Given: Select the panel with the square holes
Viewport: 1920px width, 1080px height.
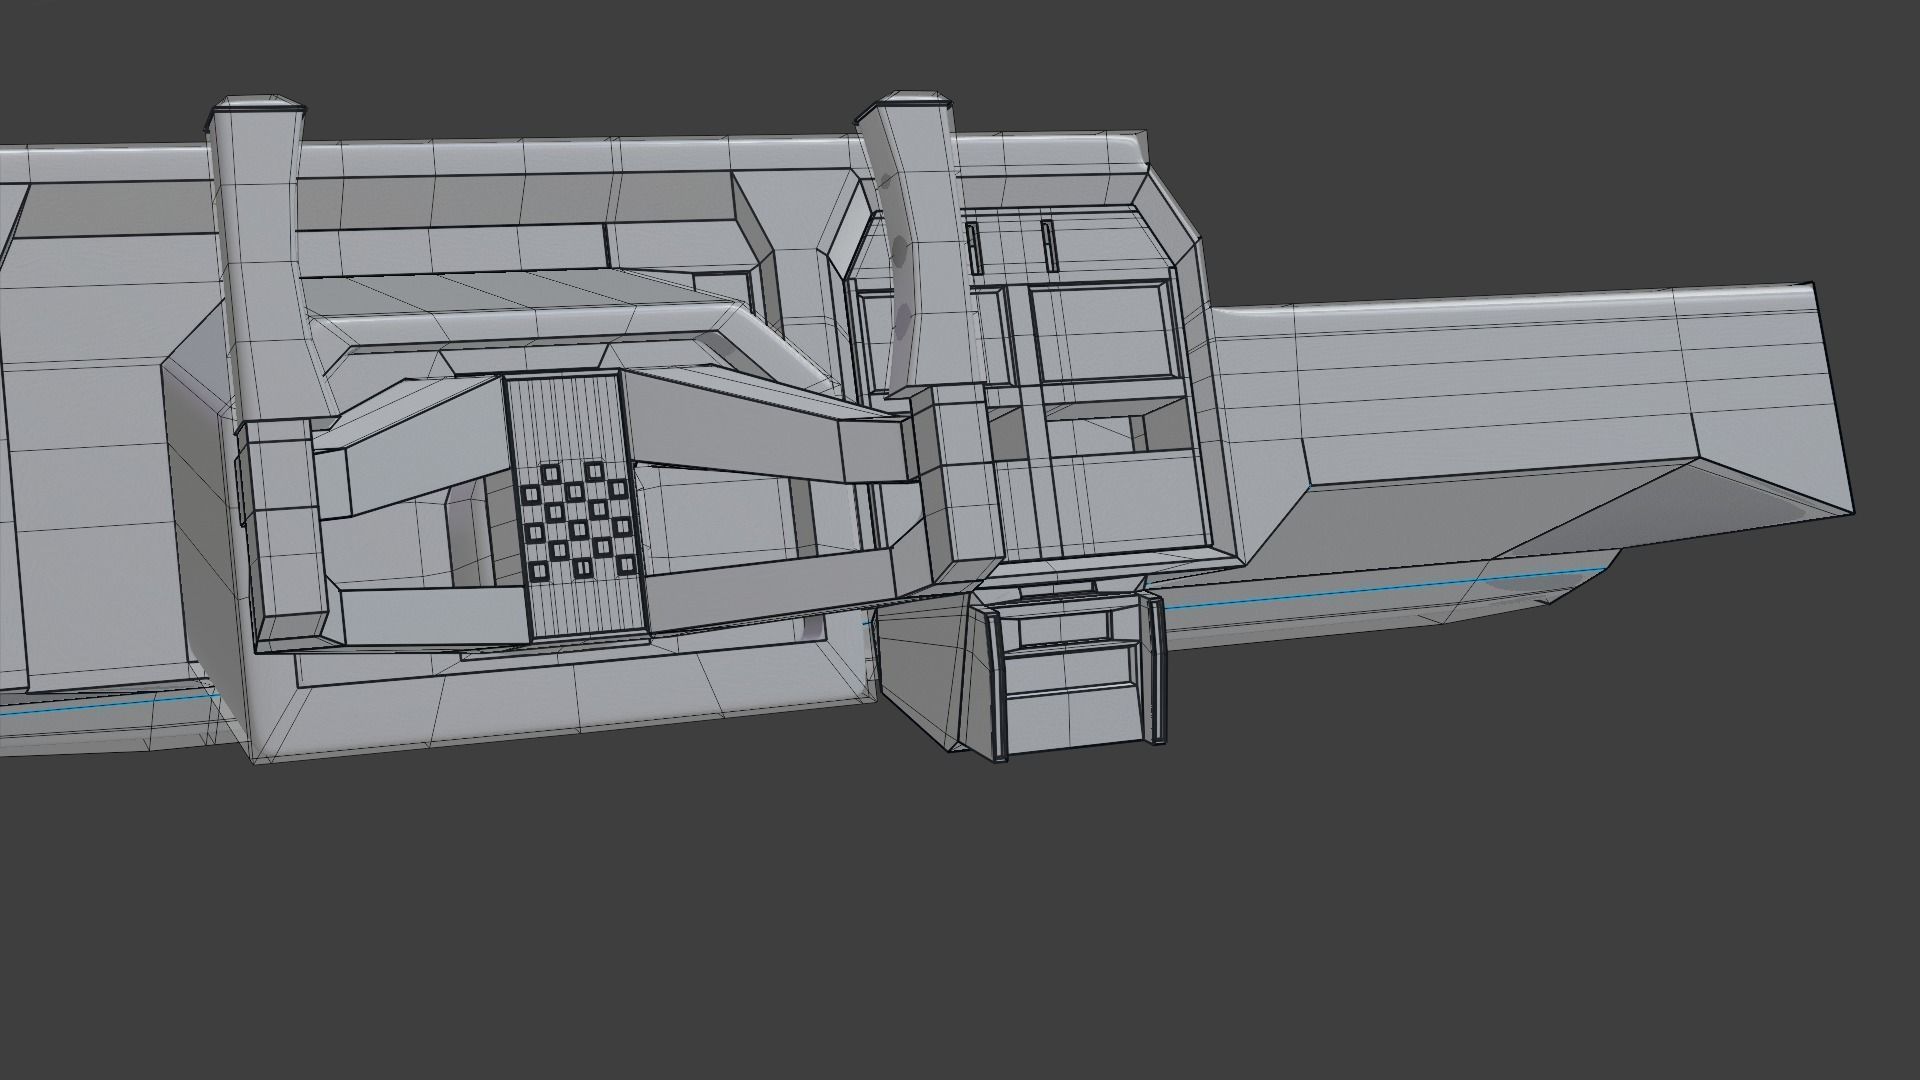Looking at the screenshot, I should point(576,506).
